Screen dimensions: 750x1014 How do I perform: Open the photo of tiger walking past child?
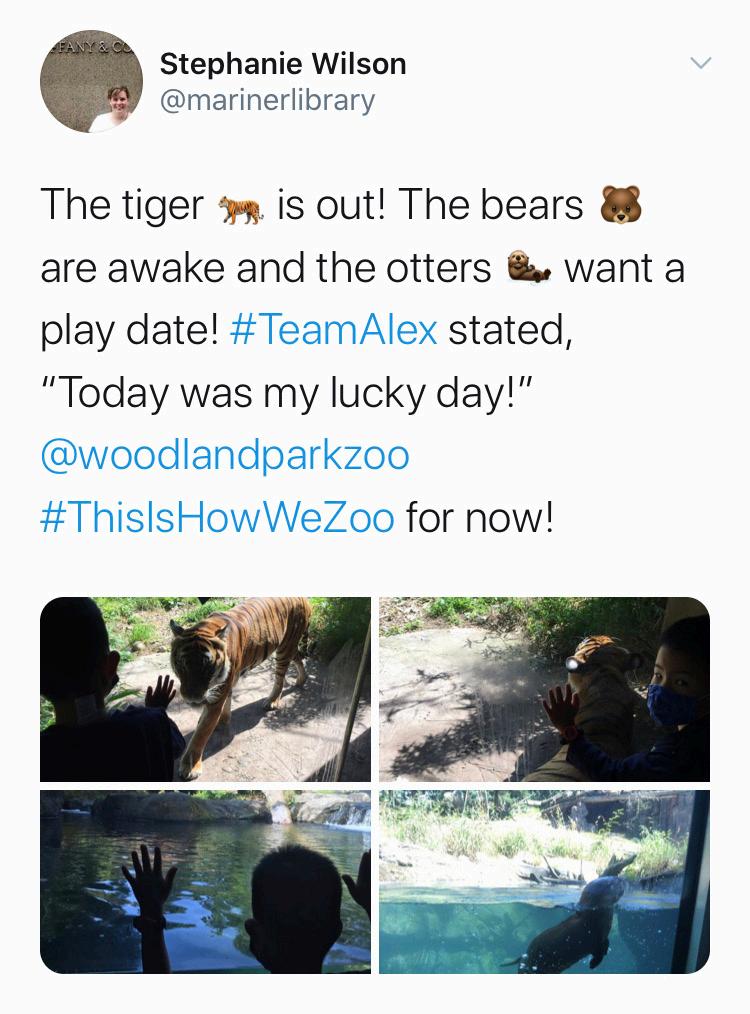[206, 689]
